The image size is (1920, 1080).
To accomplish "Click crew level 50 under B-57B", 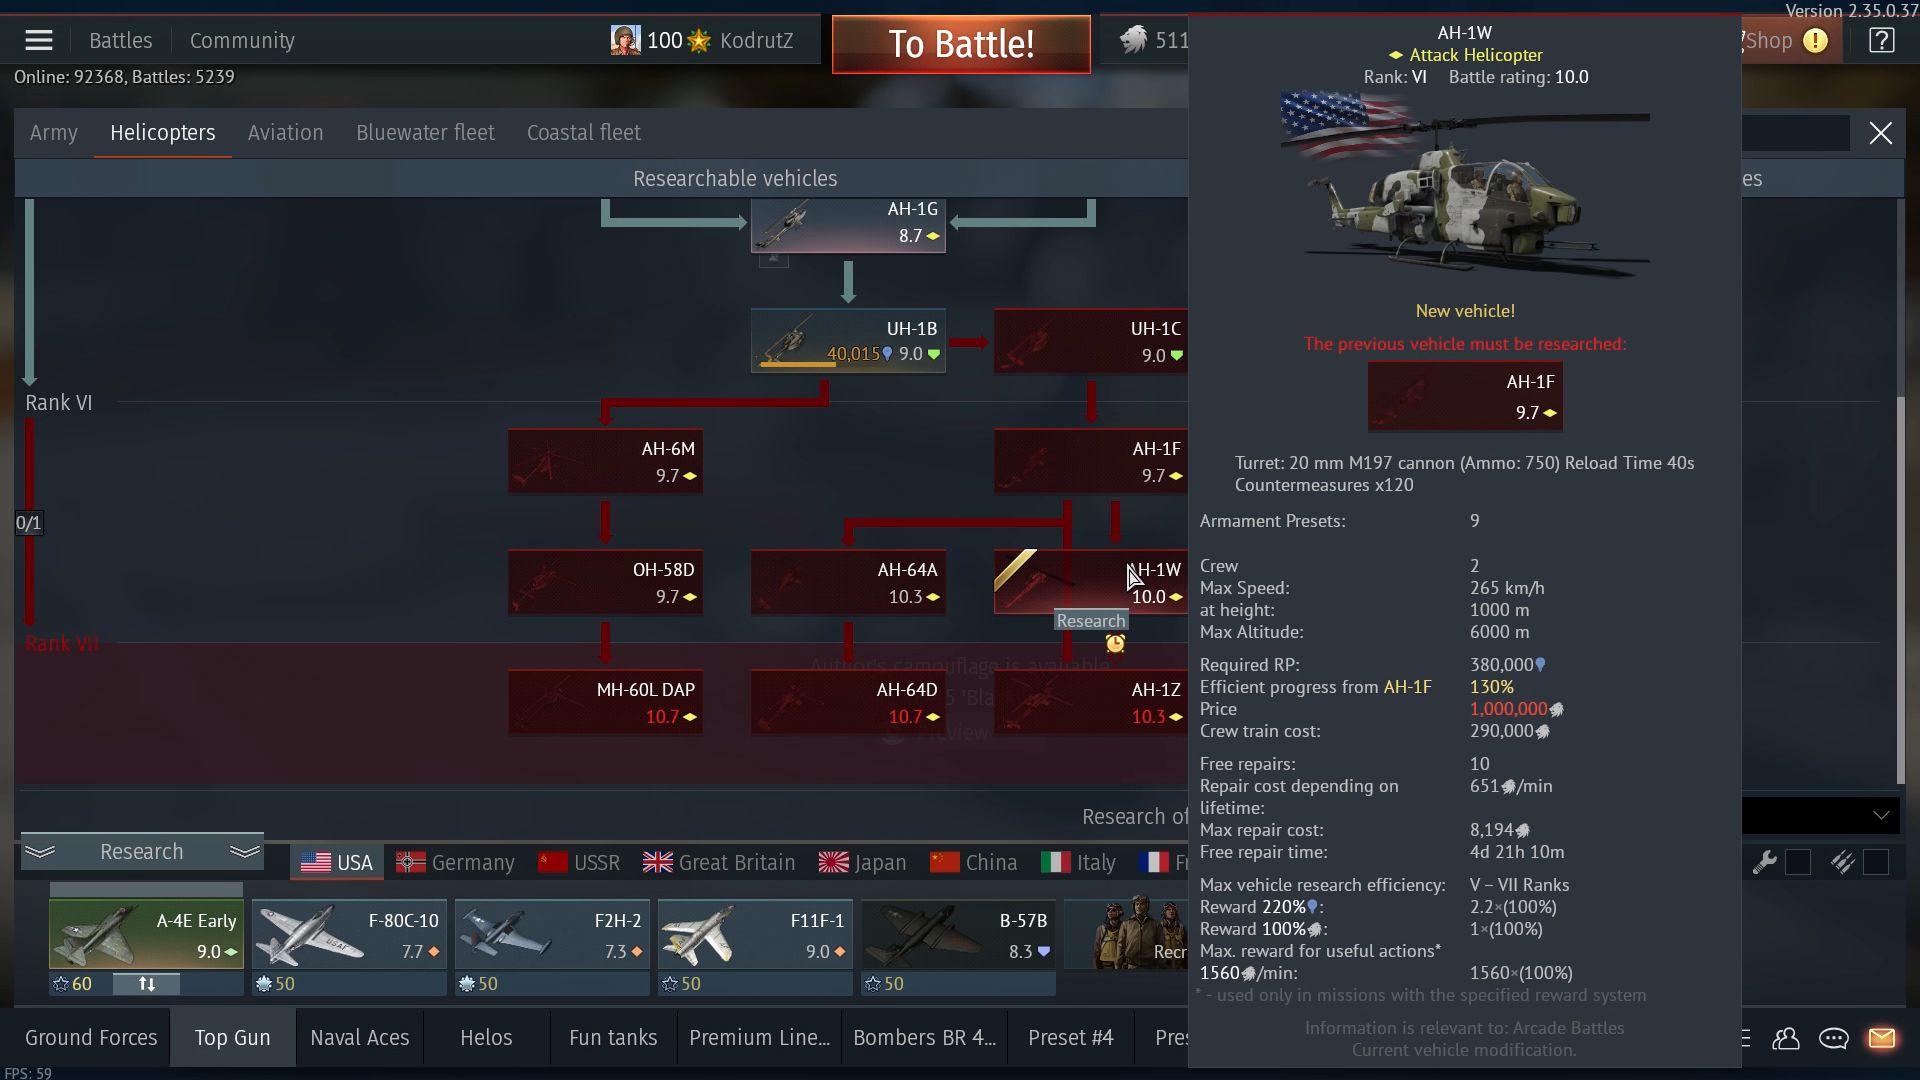I will [x=884, y=984].
